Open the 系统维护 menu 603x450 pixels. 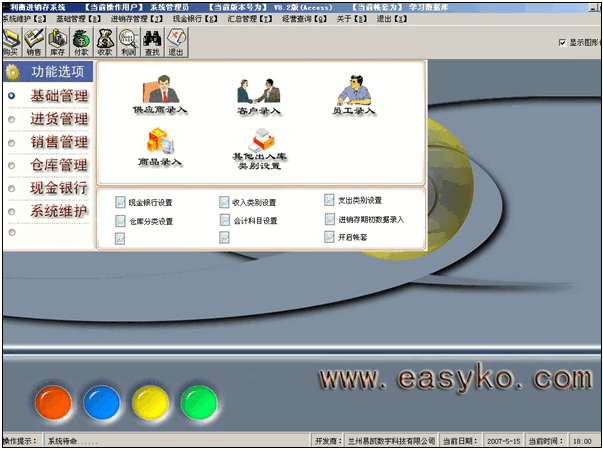[23, 18]
